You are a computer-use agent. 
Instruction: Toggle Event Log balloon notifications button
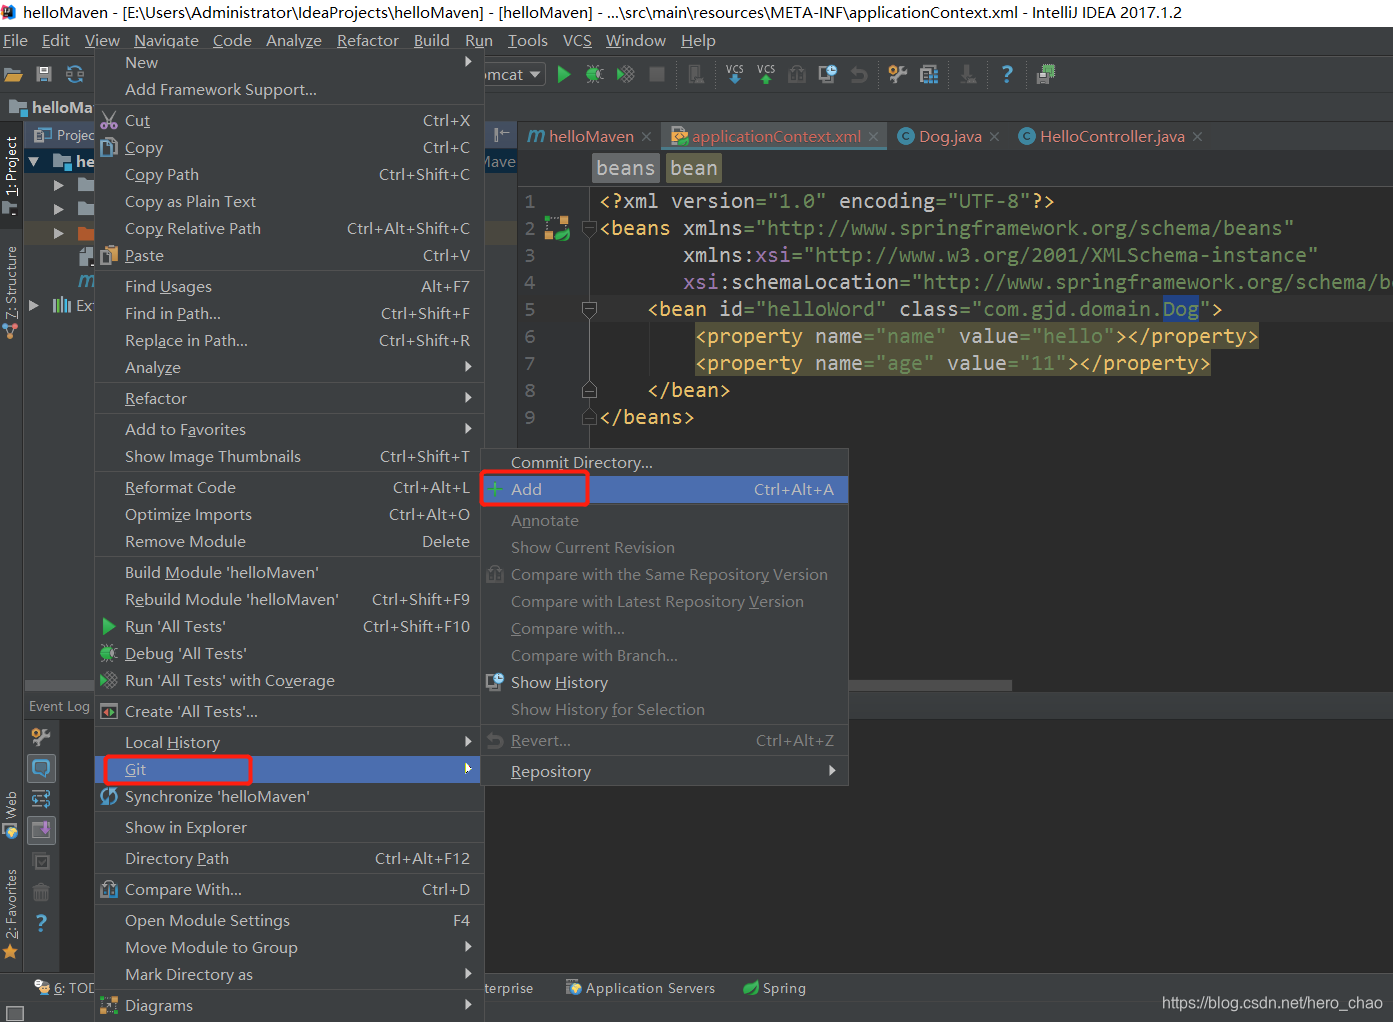pos(41,768)
